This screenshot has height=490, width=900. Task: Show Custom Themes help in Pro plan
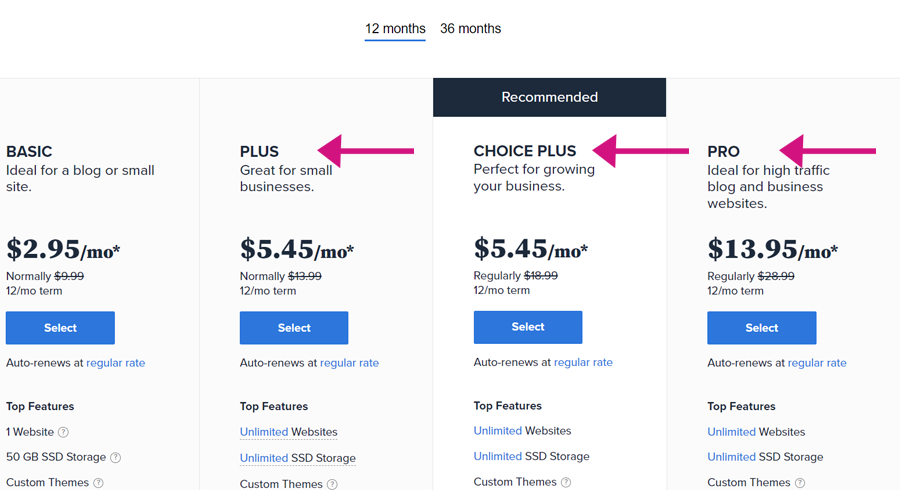(800, 483)
